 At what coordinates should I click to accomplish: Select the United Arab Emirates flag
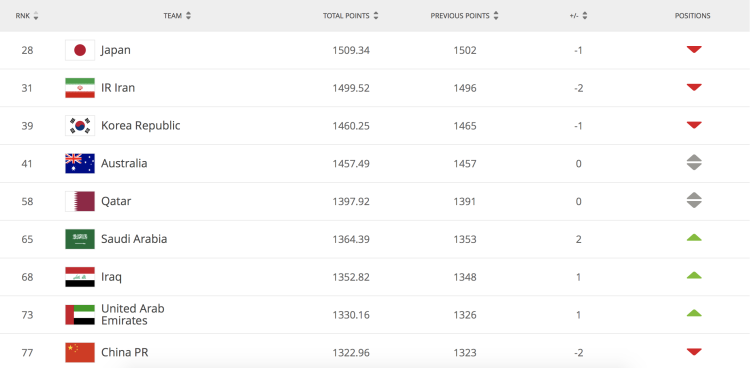pyautogui.click(x=80, y=315)
